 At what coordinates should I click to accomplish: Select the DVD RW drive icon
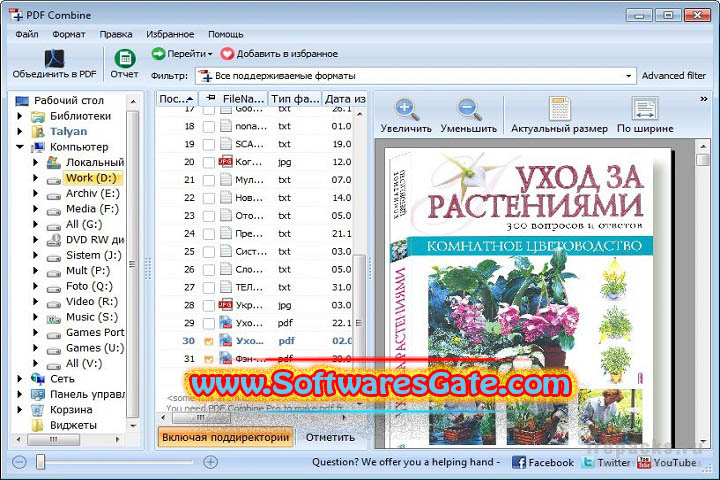54,239
